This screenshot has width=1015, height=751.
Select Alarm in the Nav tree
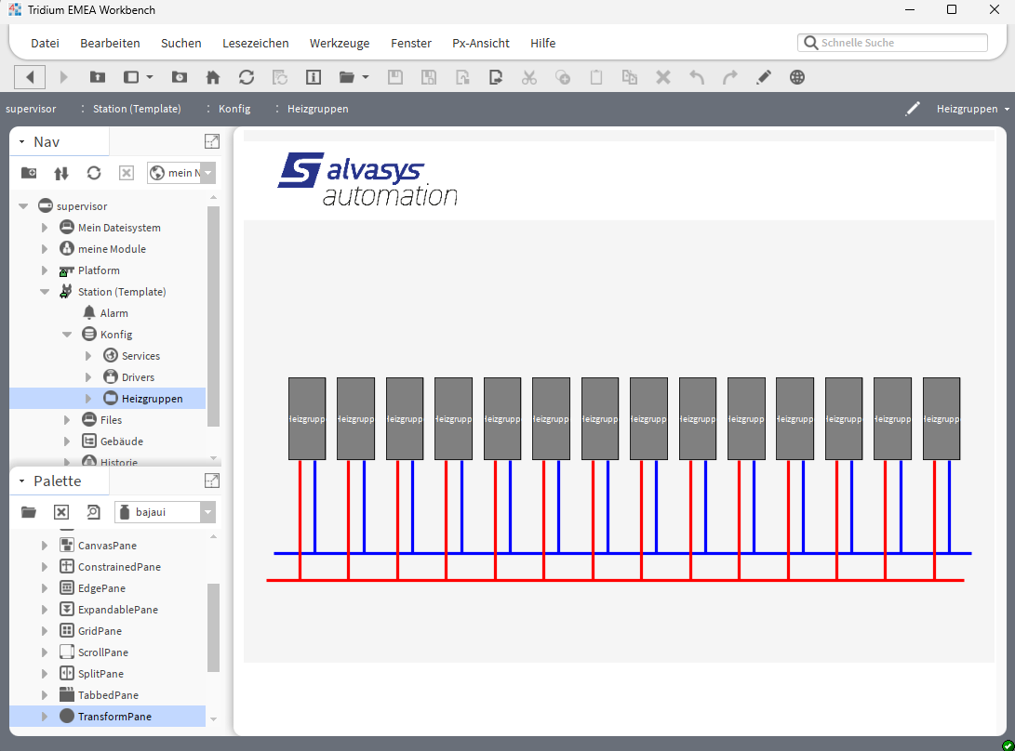point(114,313)
